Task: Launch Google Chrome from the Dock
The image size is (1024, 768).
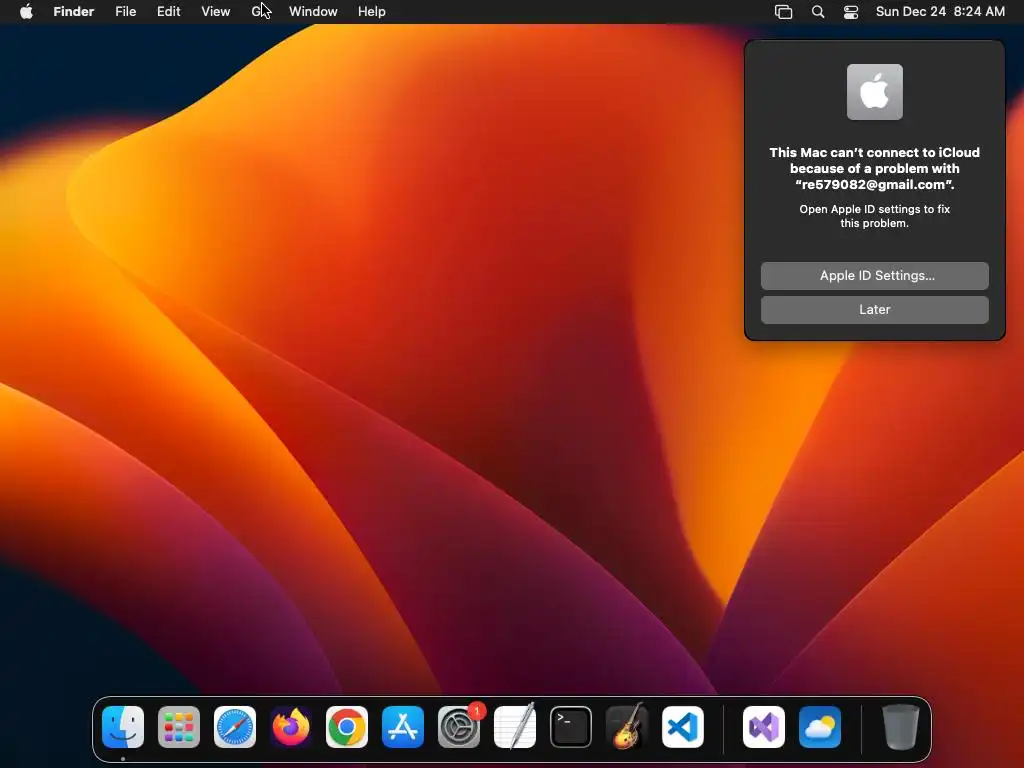Action: click(x=347, y=726)
